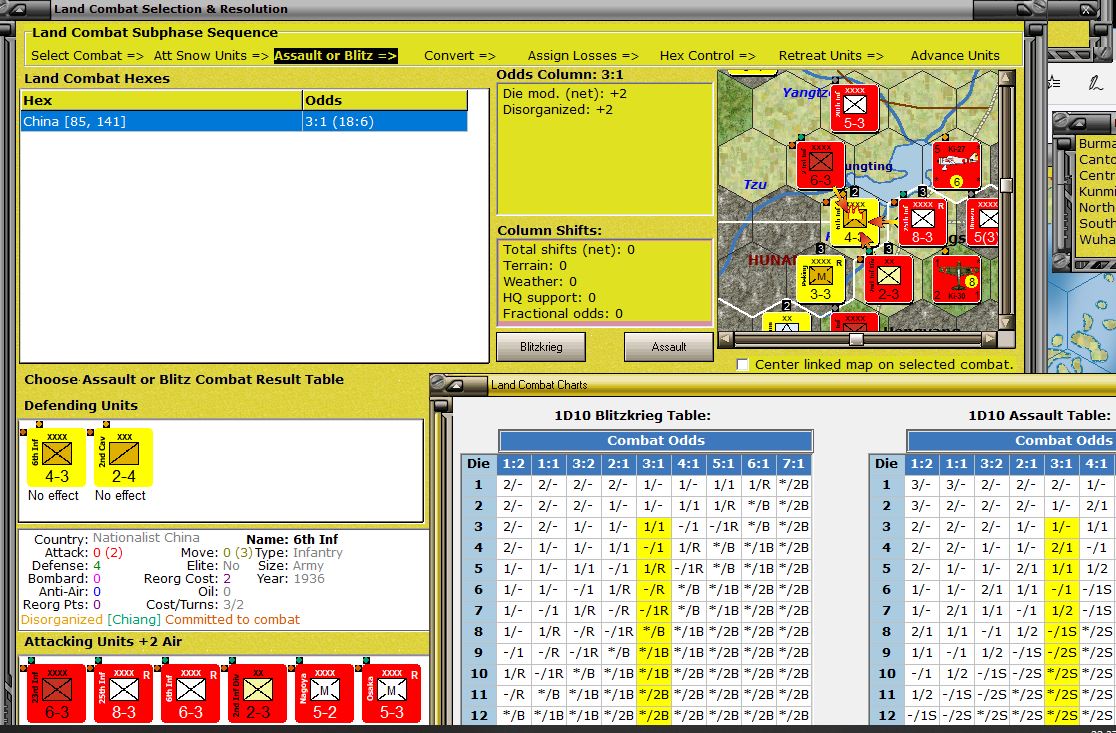Click the 3:1 header in Blitzkrieg table
The image size is (1116, 733).
pos(653,463)
